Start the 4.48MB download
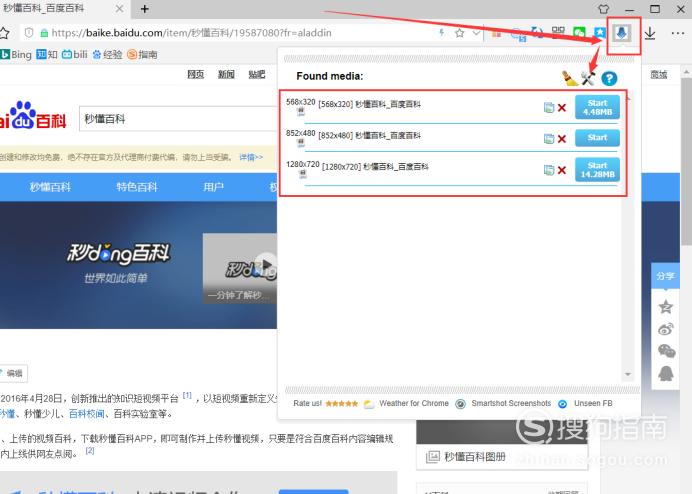The image size is (692, 494). tap(597, 107)
